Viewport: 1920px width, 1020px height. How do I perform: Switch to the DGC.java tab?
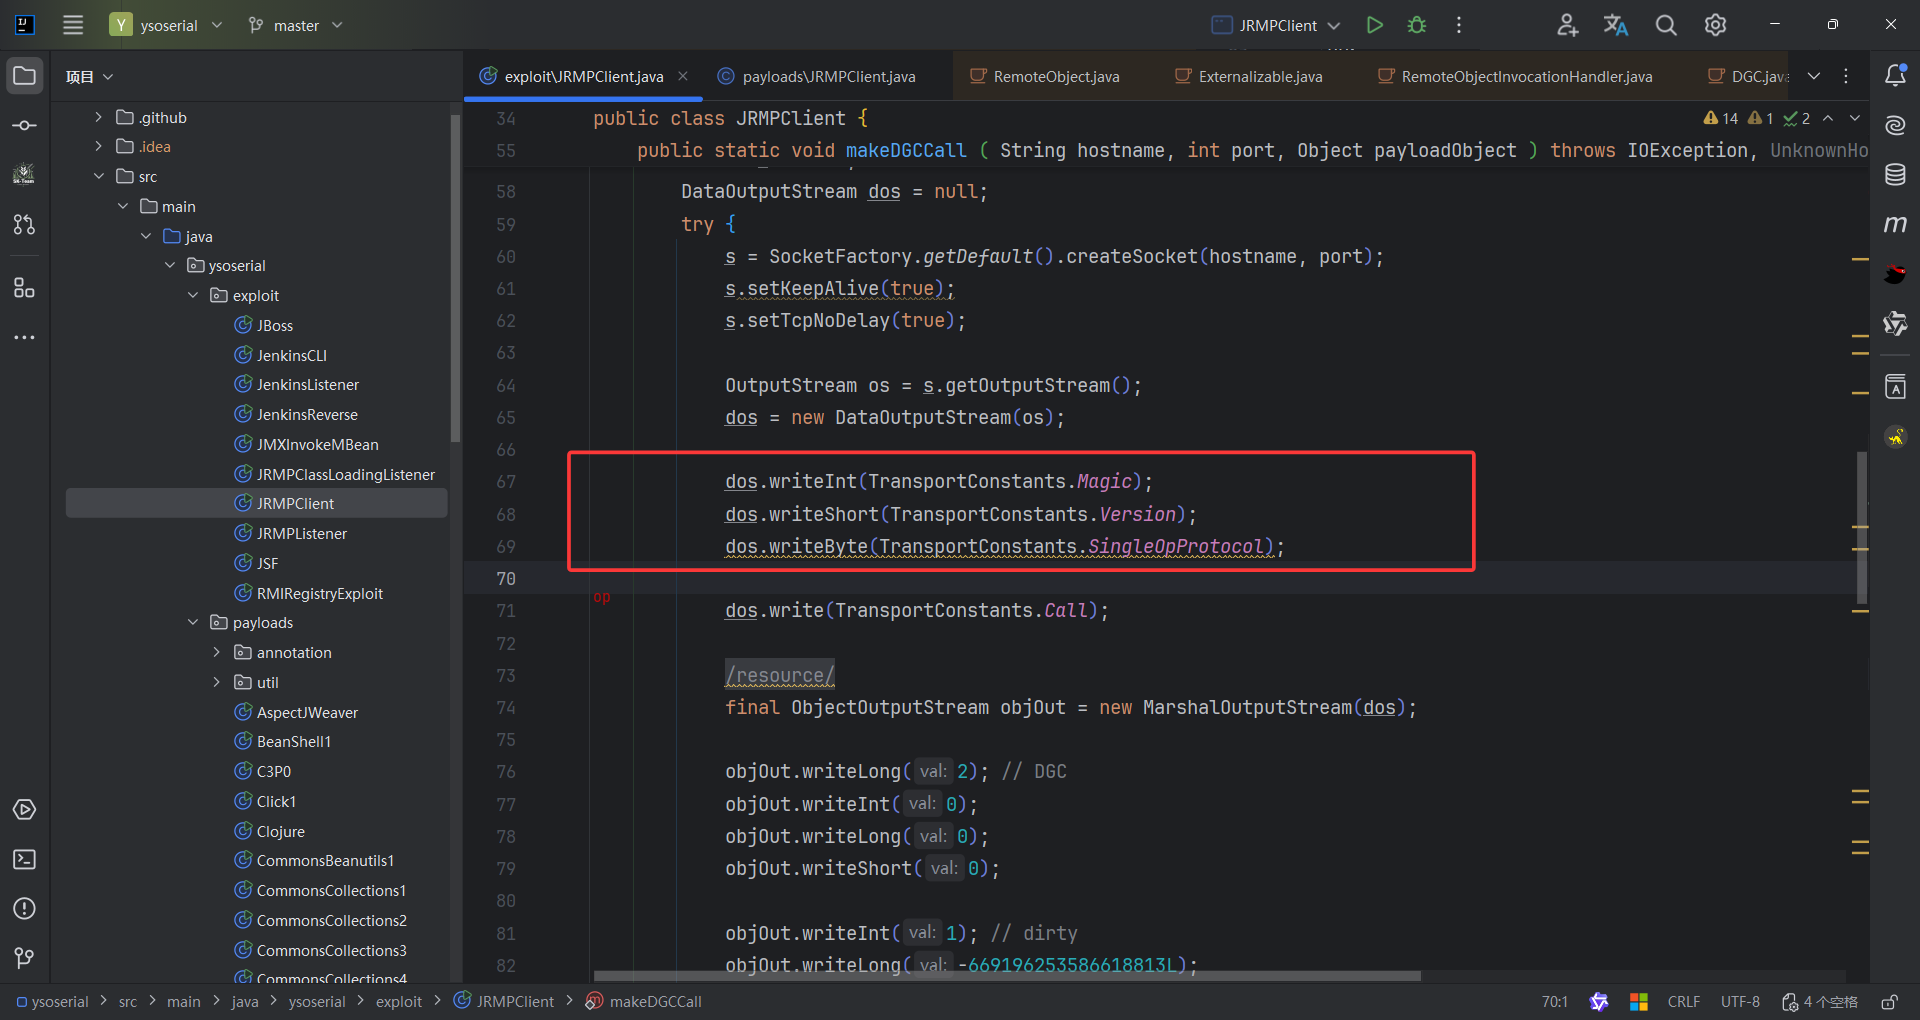(1747, 76)
